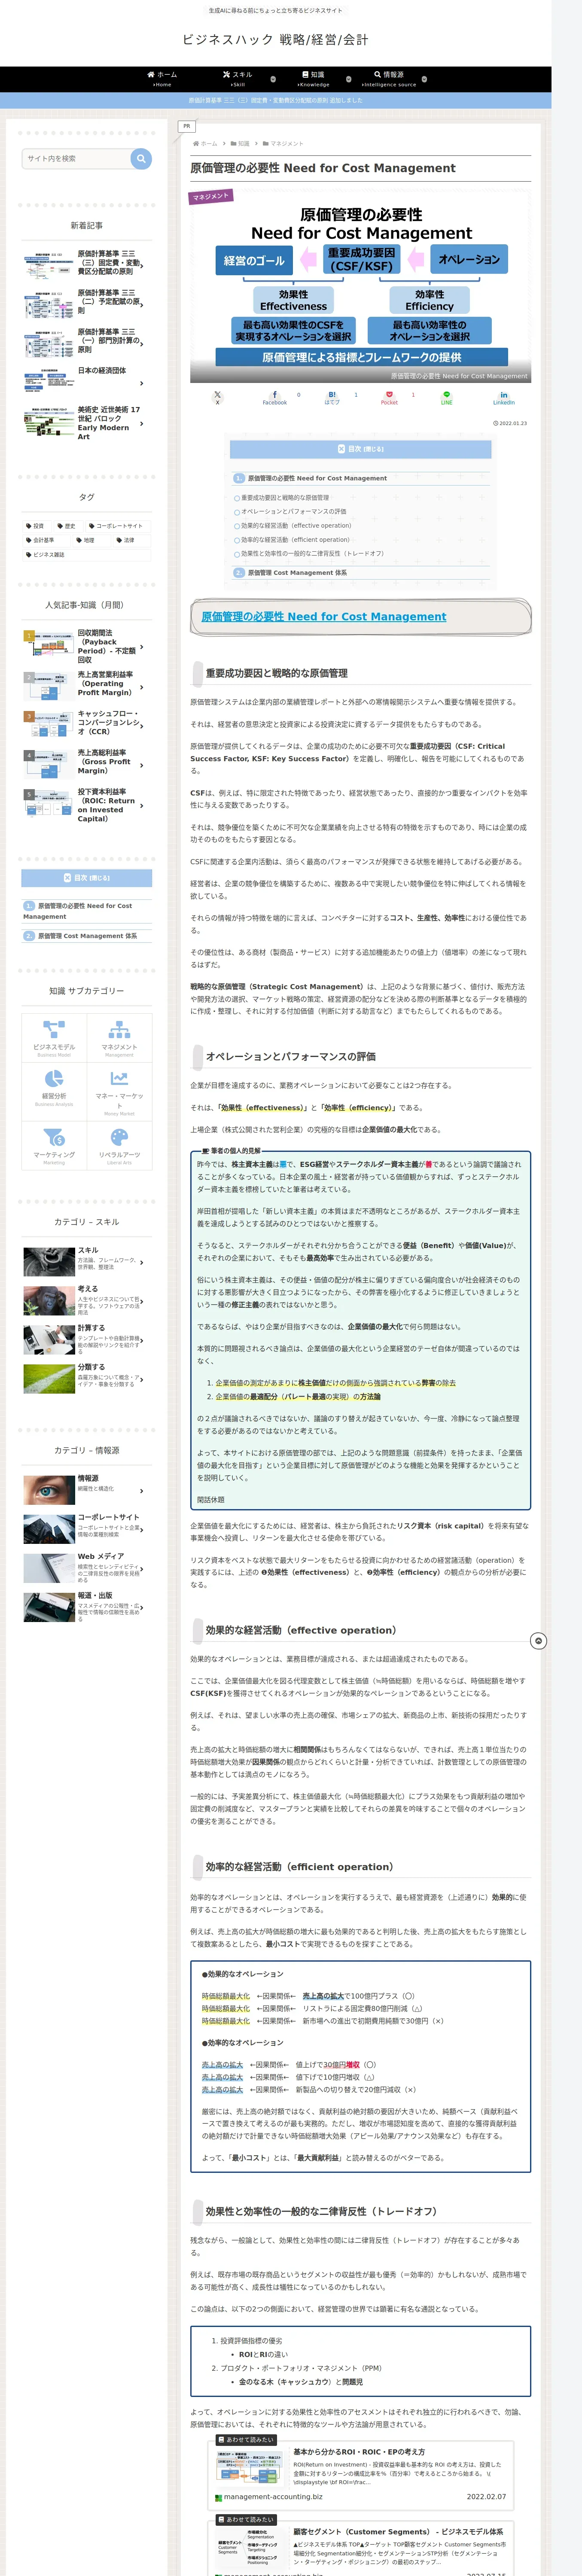Open the 報道・出版 category card
Image resolution: width=582 pixels, height=2576 pixels.
87,1607
